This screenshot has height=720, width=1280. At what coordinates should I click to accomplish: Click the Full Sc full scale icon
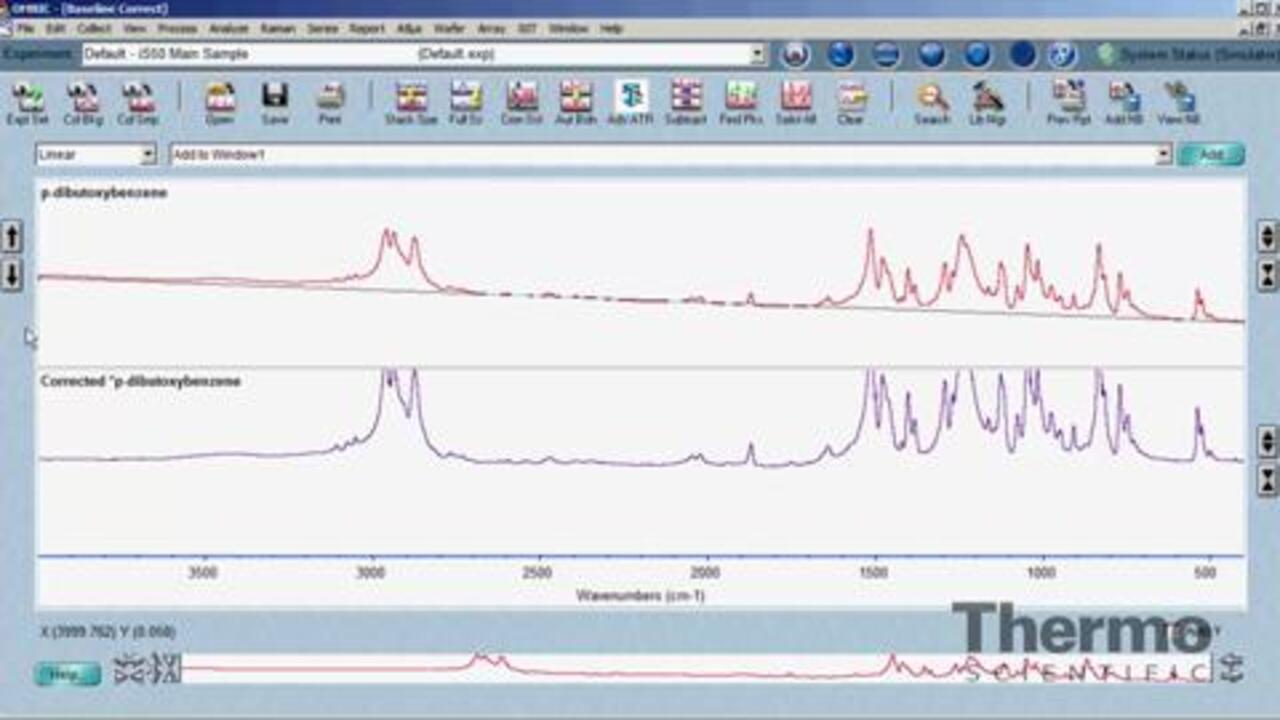(466, 99)
